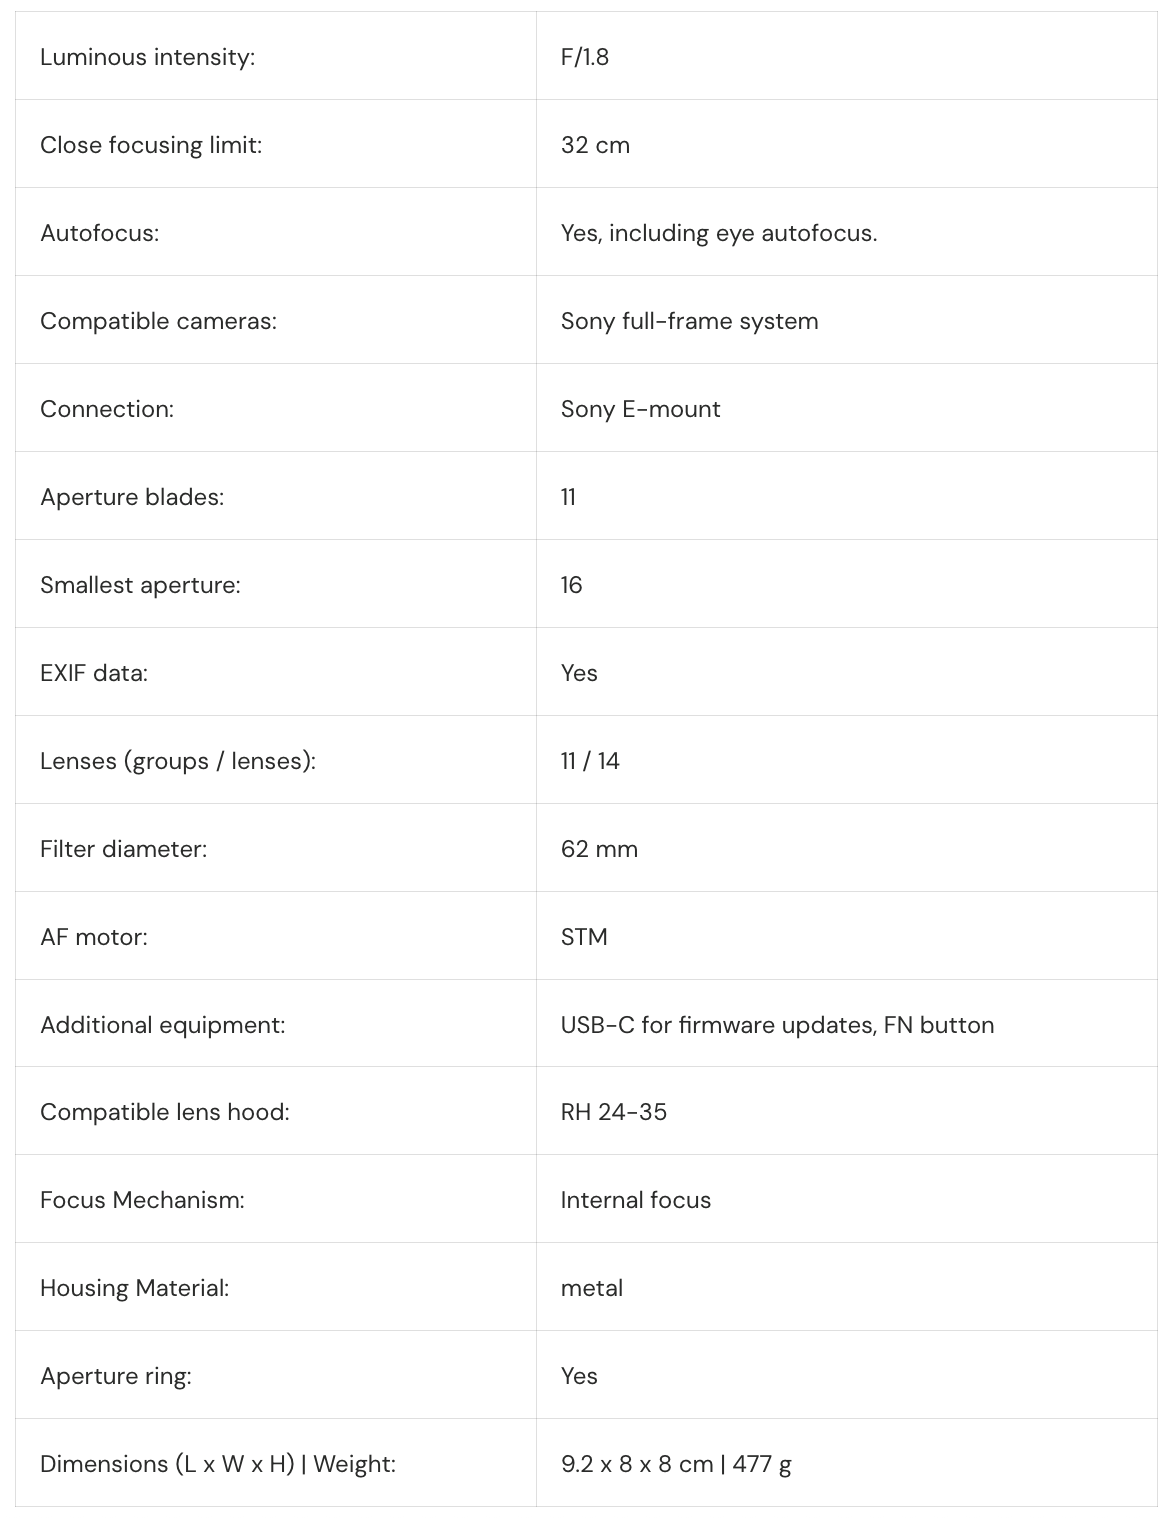Click the "Aperture ring:" label
1166x1518 pixels.
coord(116,1376)
